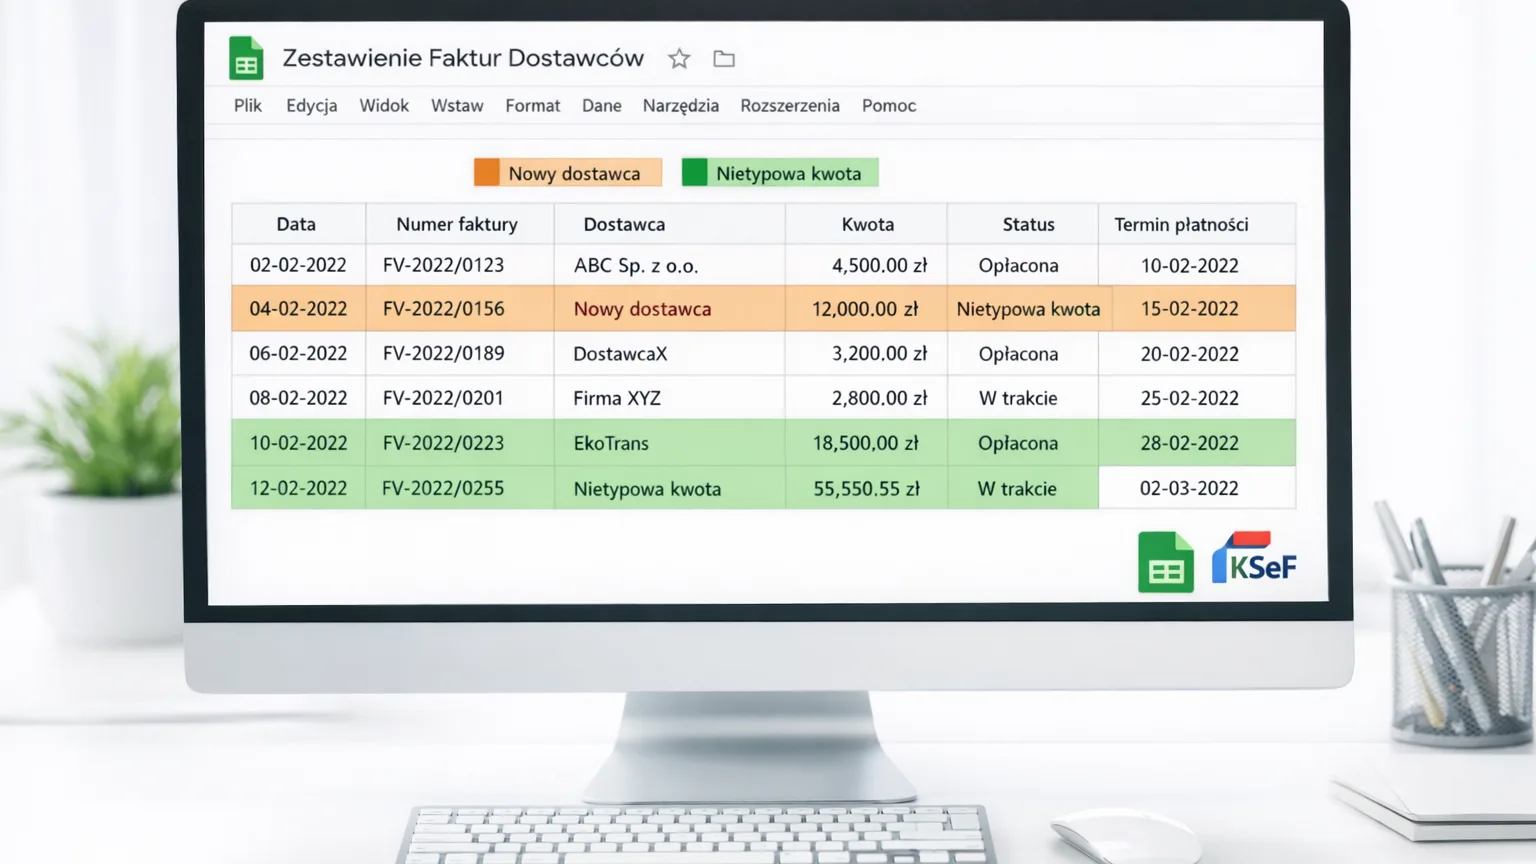
Task: Open the Dane menu
Action: pos(602,105)
